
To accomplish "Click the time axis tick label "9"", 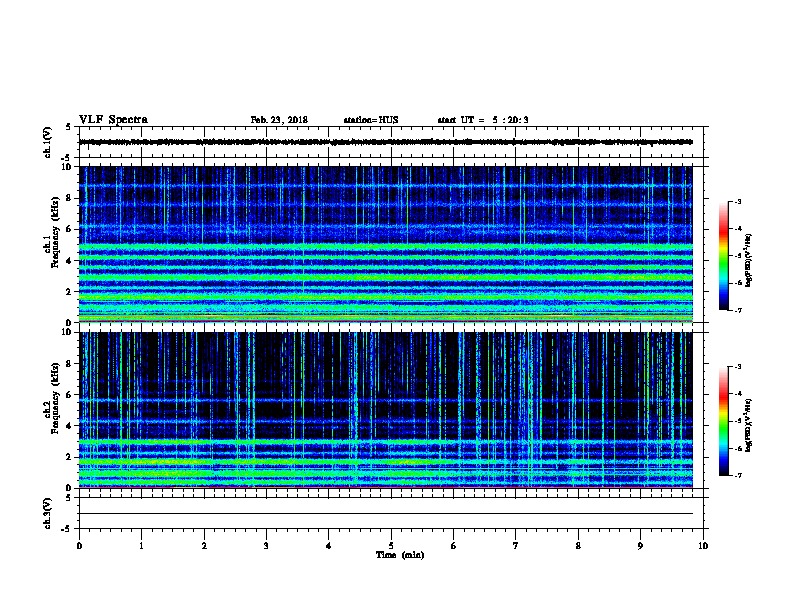I will point(640,546).
